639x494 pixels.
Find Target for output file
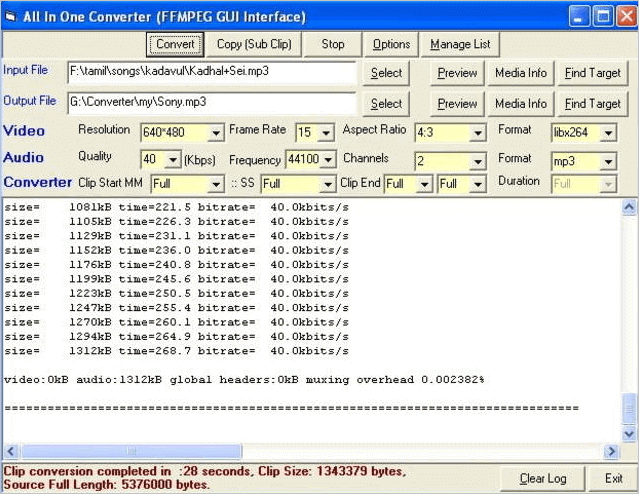point(592,104)
